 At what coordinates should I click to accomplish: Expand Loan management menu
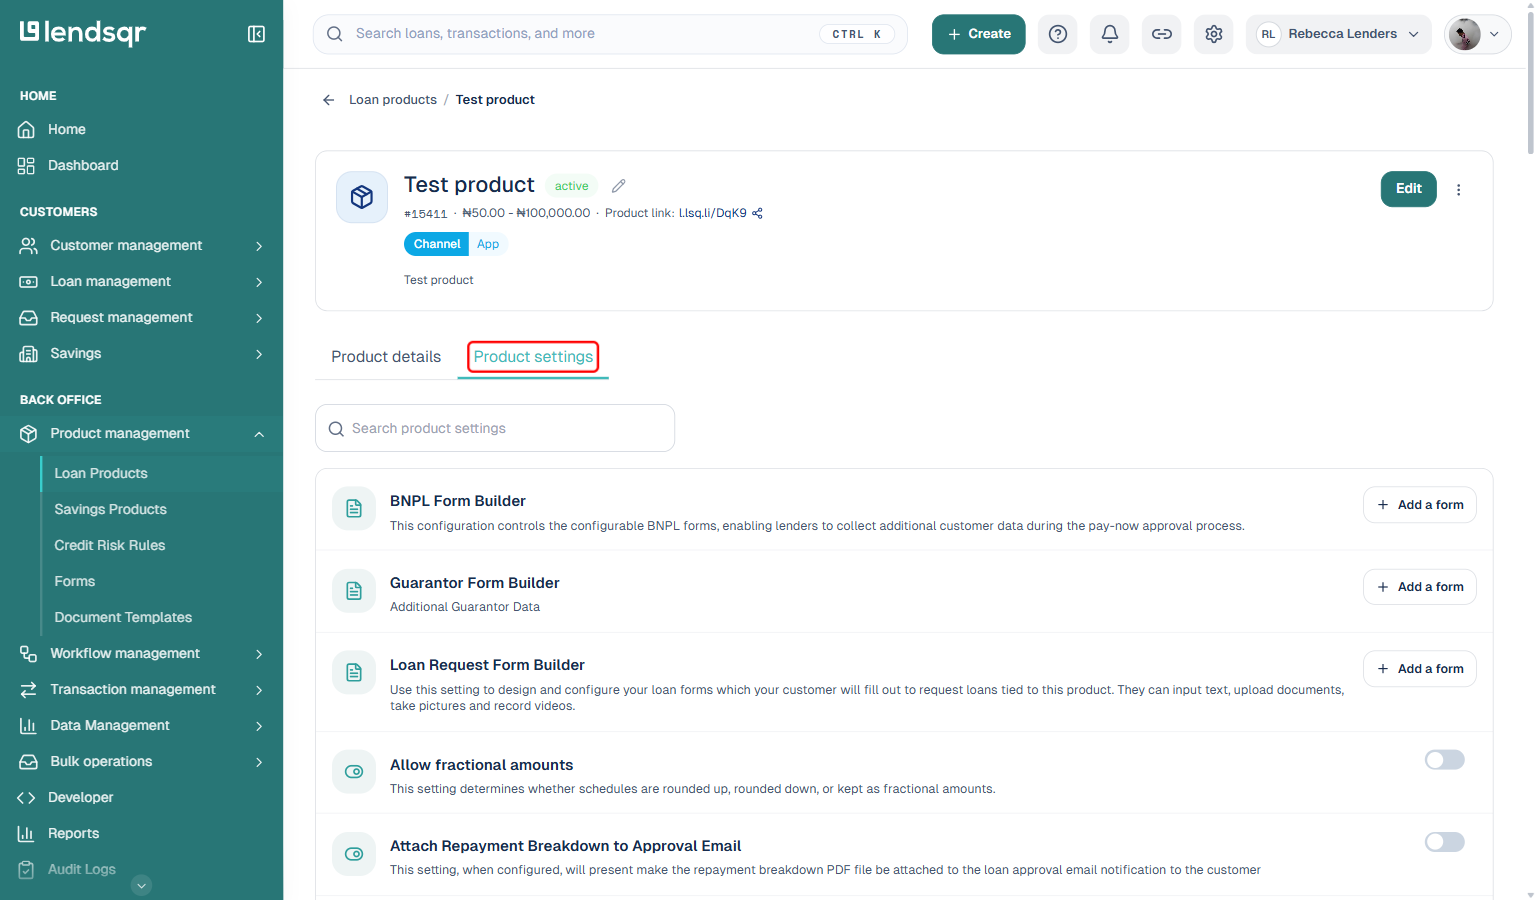141,282
